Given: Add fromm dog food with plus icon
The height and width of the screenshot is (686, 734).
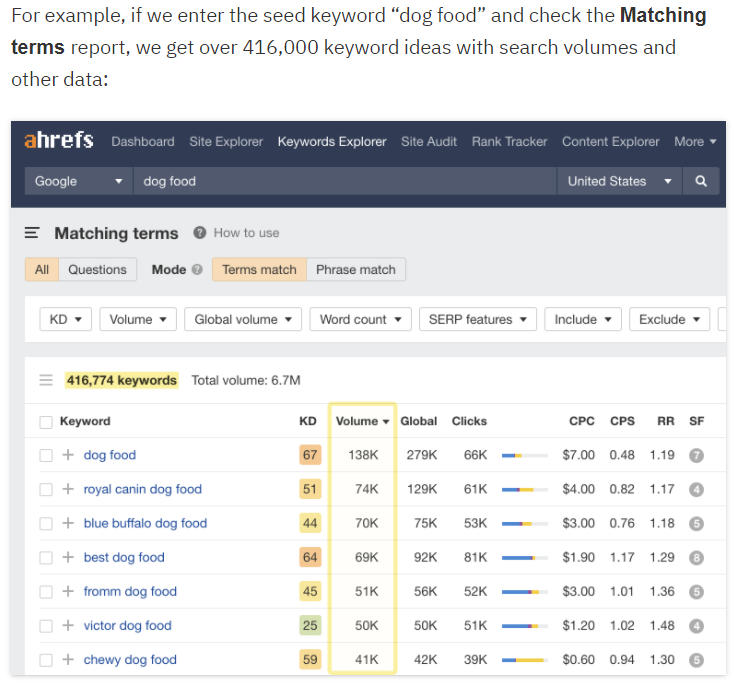Looking at the screenshot, I should 68,591.
